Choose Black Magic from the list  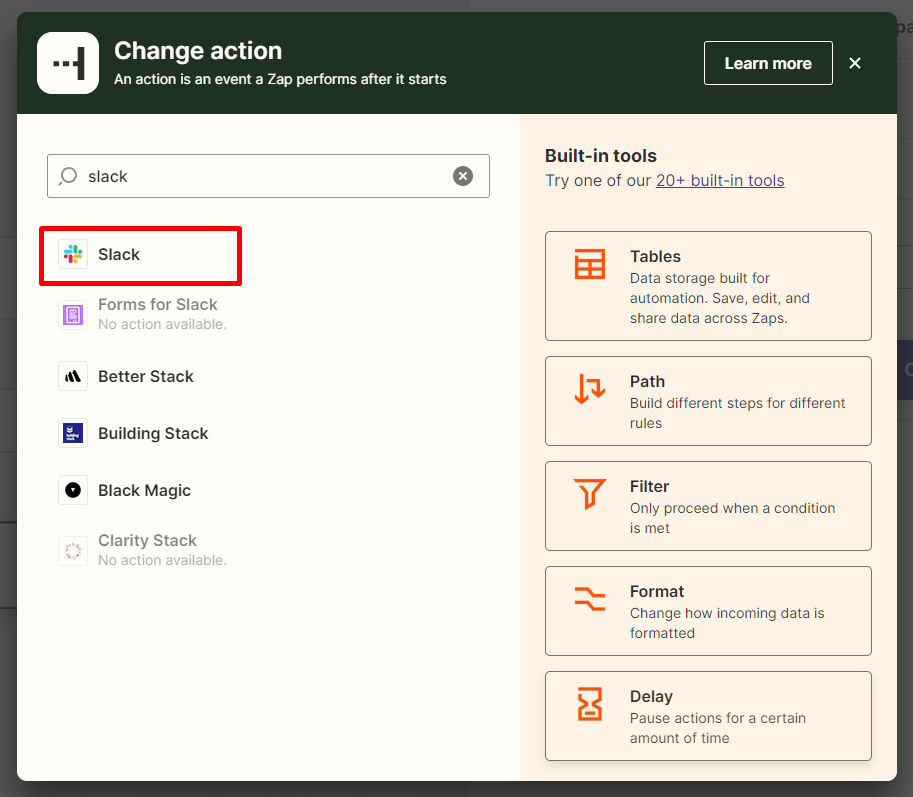coord(144,490)
